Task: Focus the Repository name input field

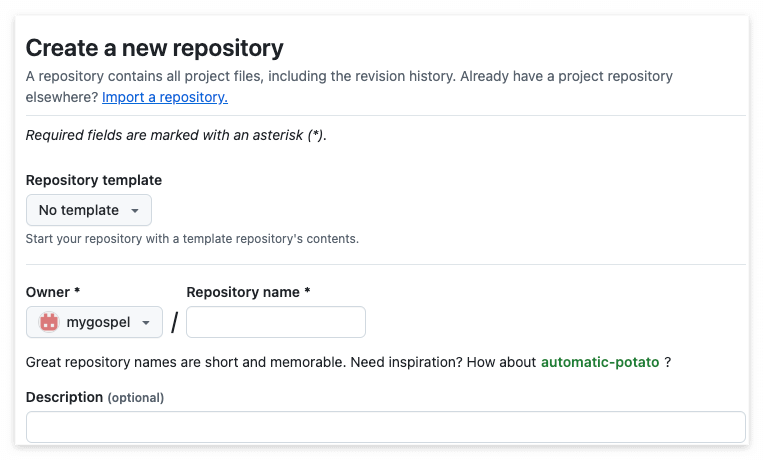Action: pos(276,322)
